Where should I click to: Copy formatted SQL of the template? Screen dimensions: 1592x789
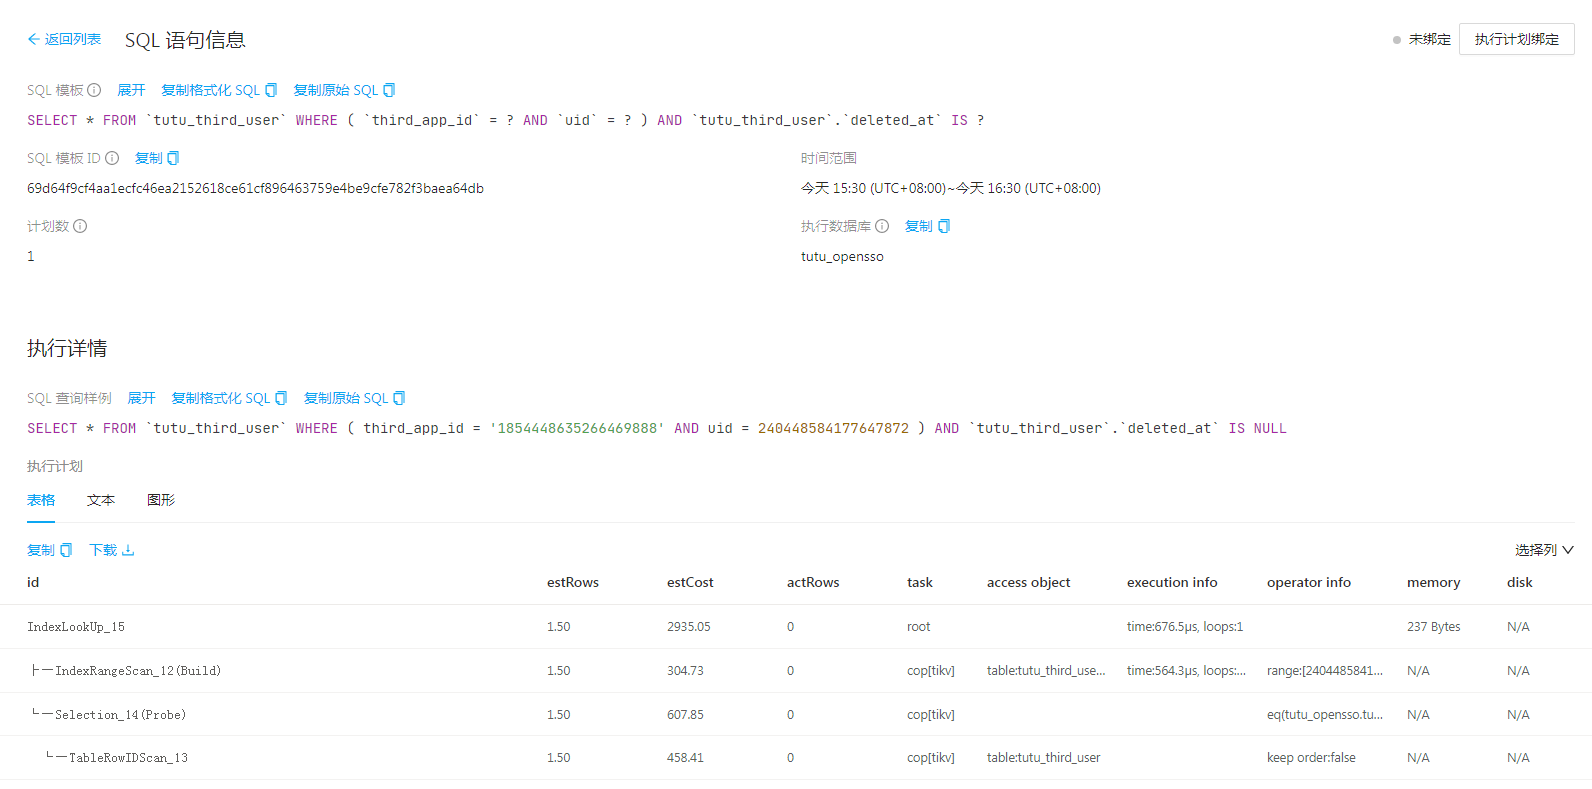[x=219, y=90]
